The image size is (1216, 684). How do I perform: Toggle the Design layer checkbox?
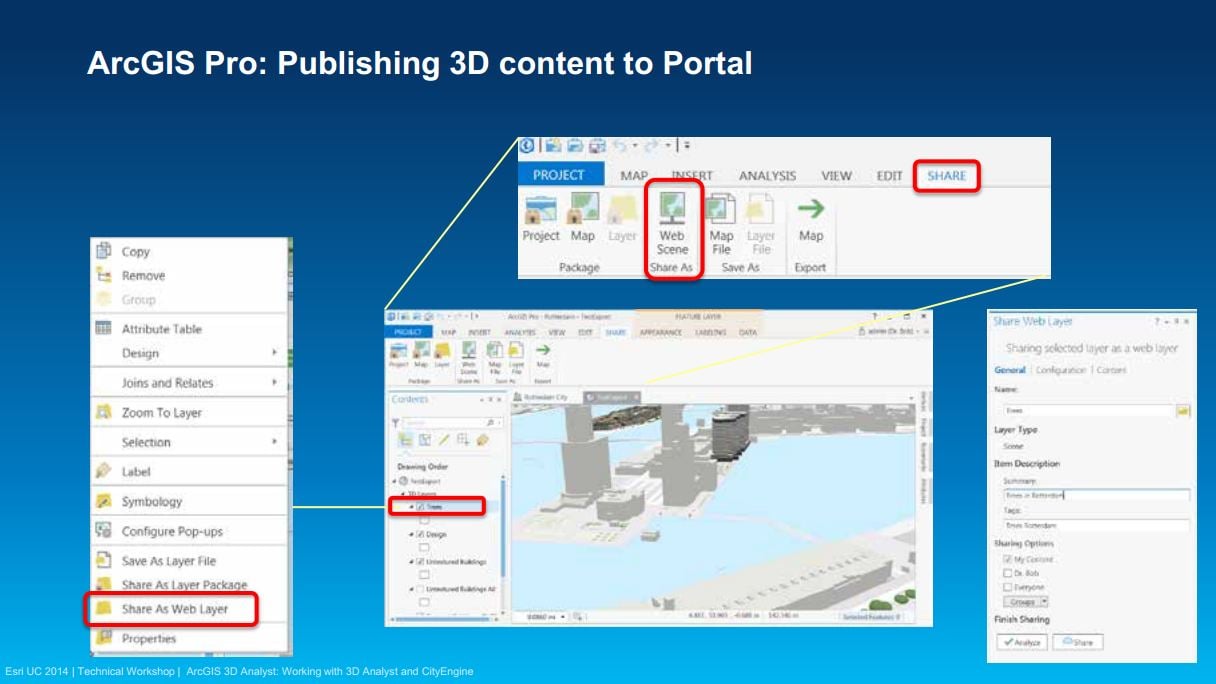click(420, 535)
